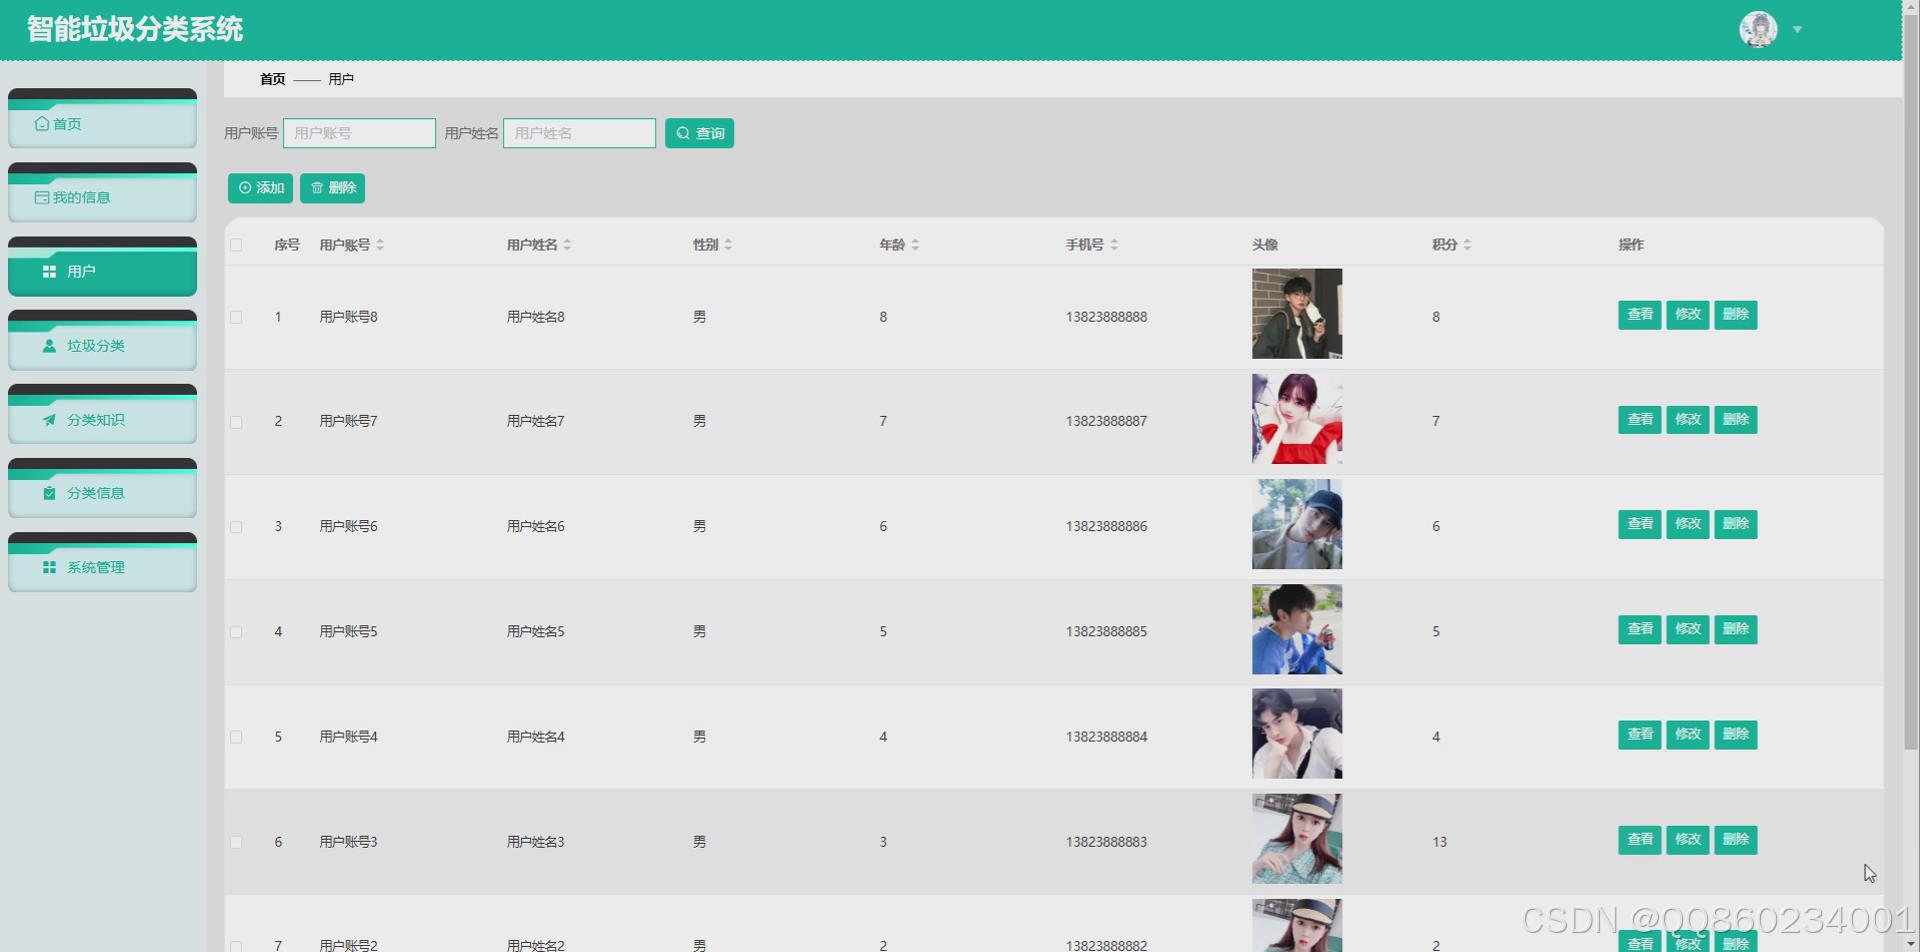Image resolution: width=1920 pixels, height=952 pixels.
Task: Click the 添加 button
Action: pos(260,188)
